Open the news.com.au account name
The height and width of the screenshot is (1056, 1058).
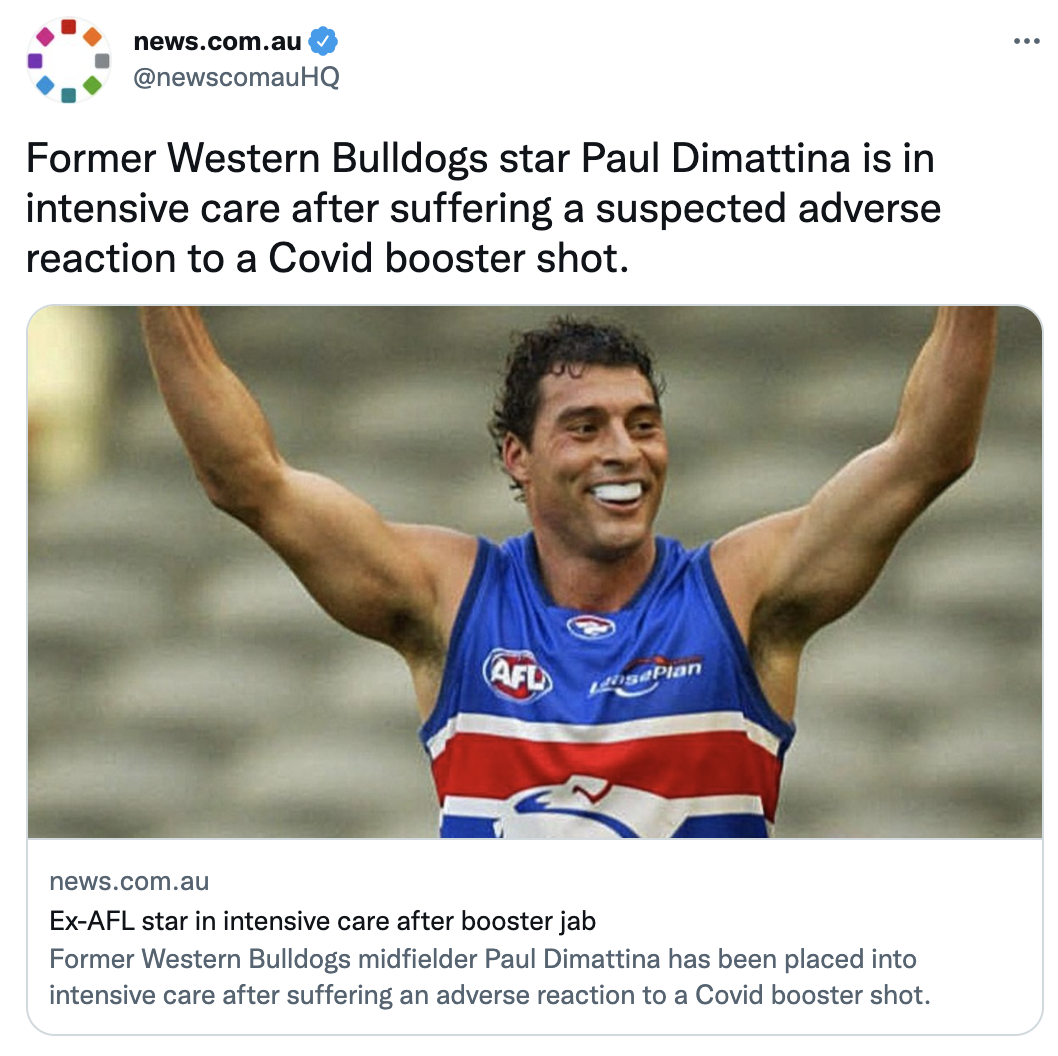click(x=217, y=42)
